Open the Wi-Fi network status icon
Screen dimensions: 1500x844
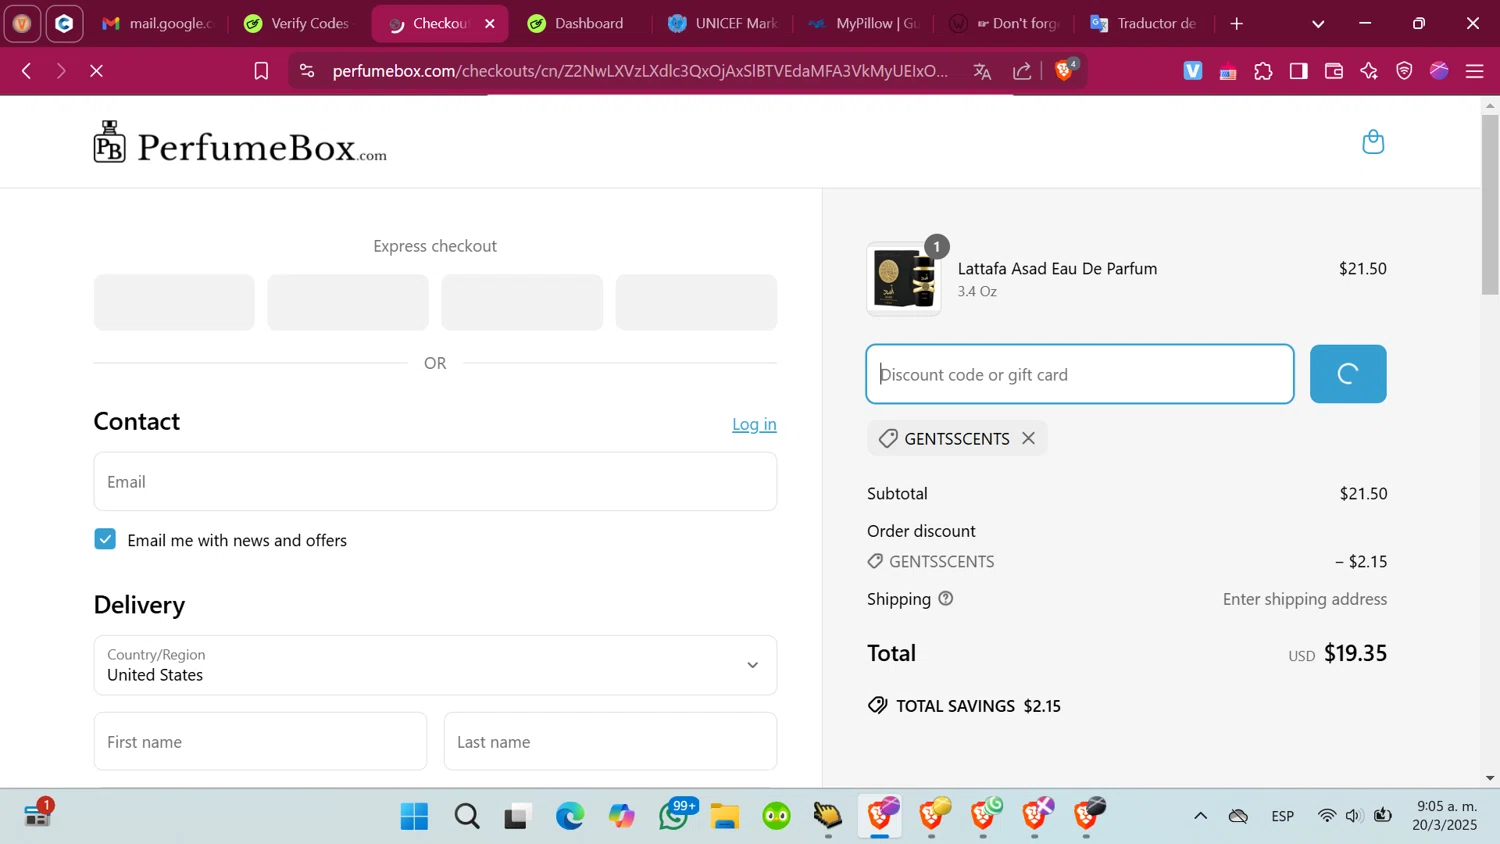[1326, 816]
